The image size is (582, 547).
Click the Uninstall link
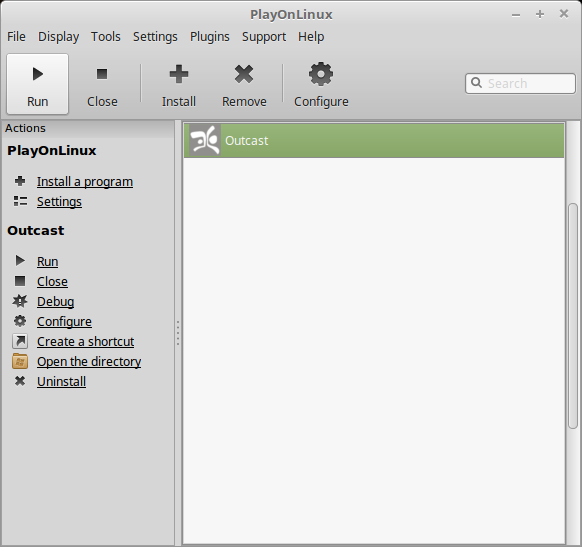62,382
